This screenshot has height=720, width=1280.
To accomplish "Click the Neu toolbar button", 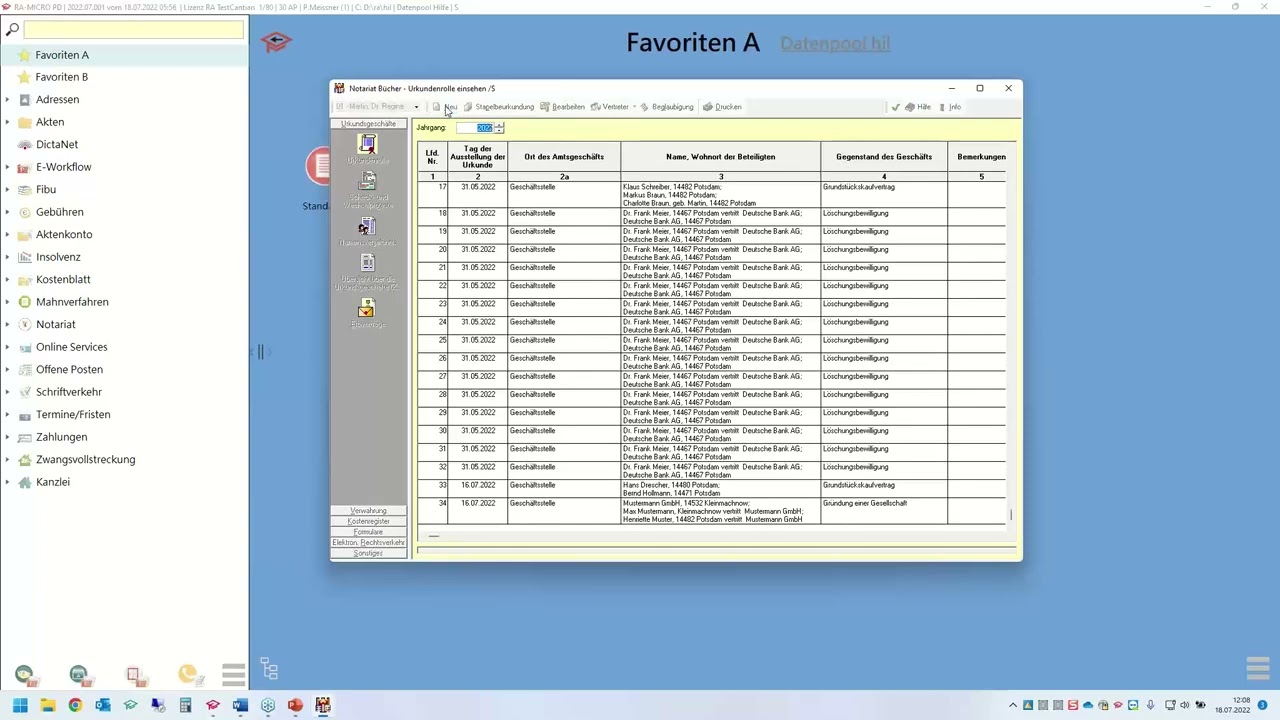I will pyautogui.click(x=445, y=107).
